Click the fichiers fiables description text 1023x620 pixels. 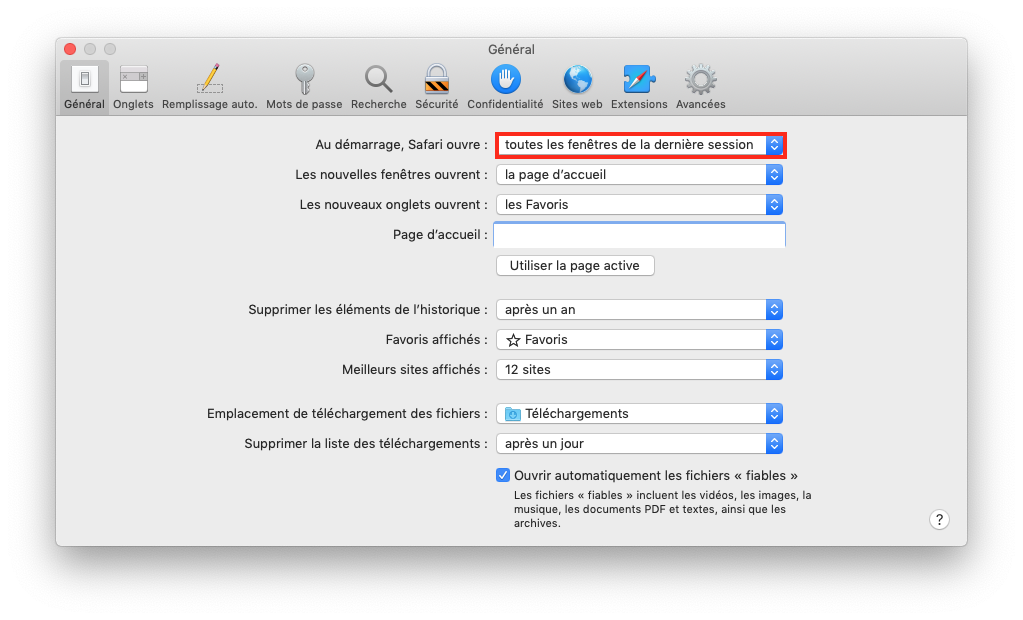(662, 509)
